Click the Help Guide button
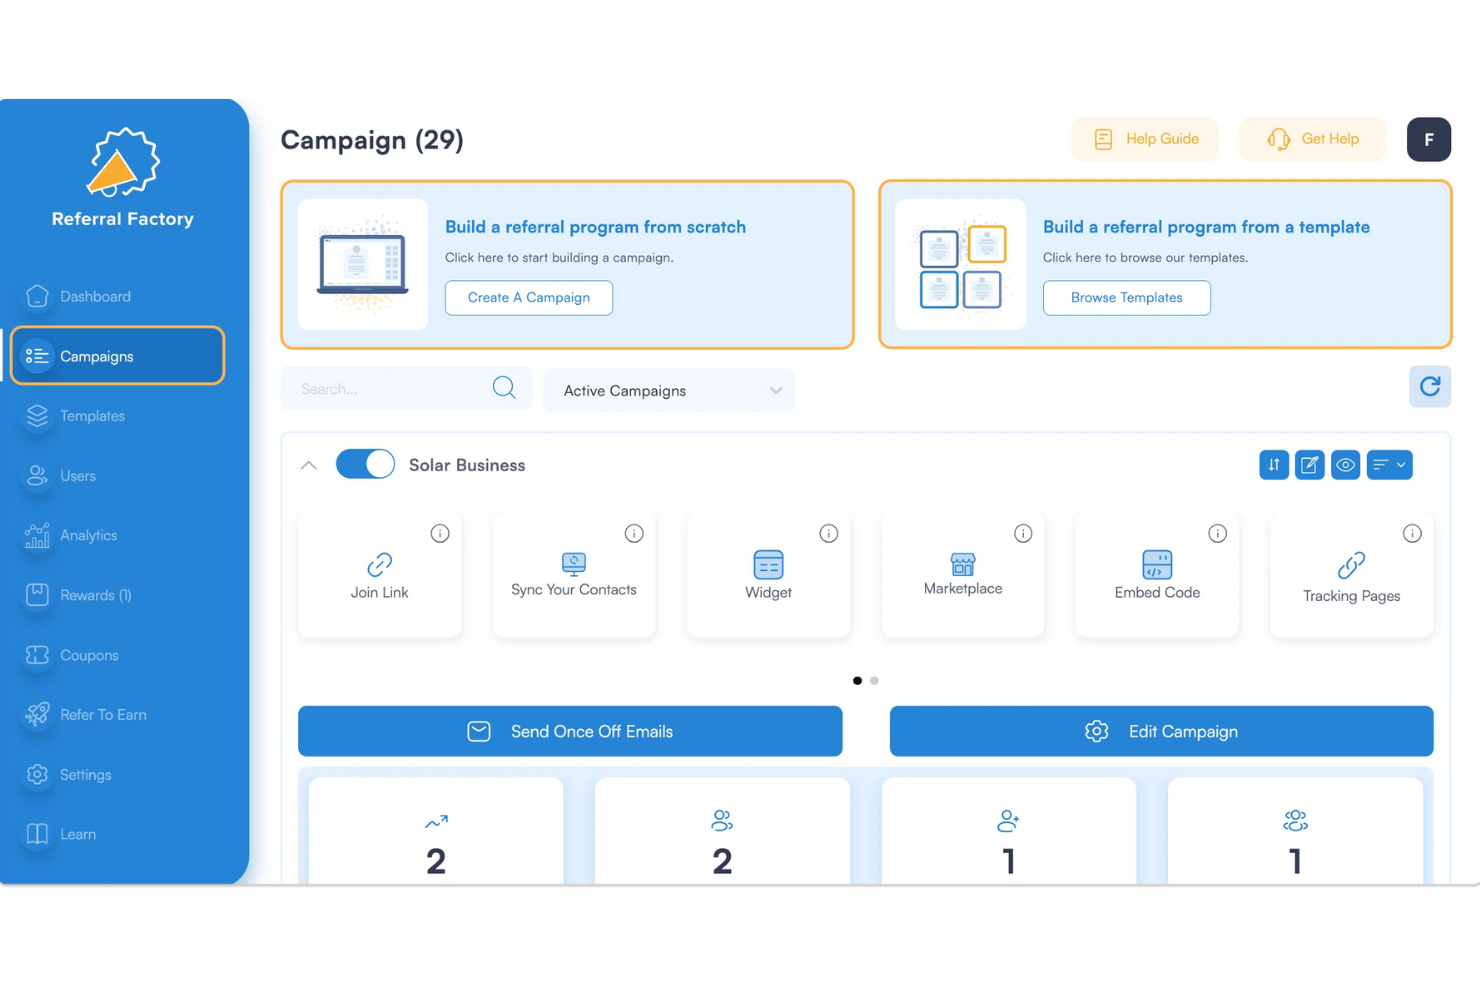This screenshot has height=987, width=1480. coord(1145,139)
